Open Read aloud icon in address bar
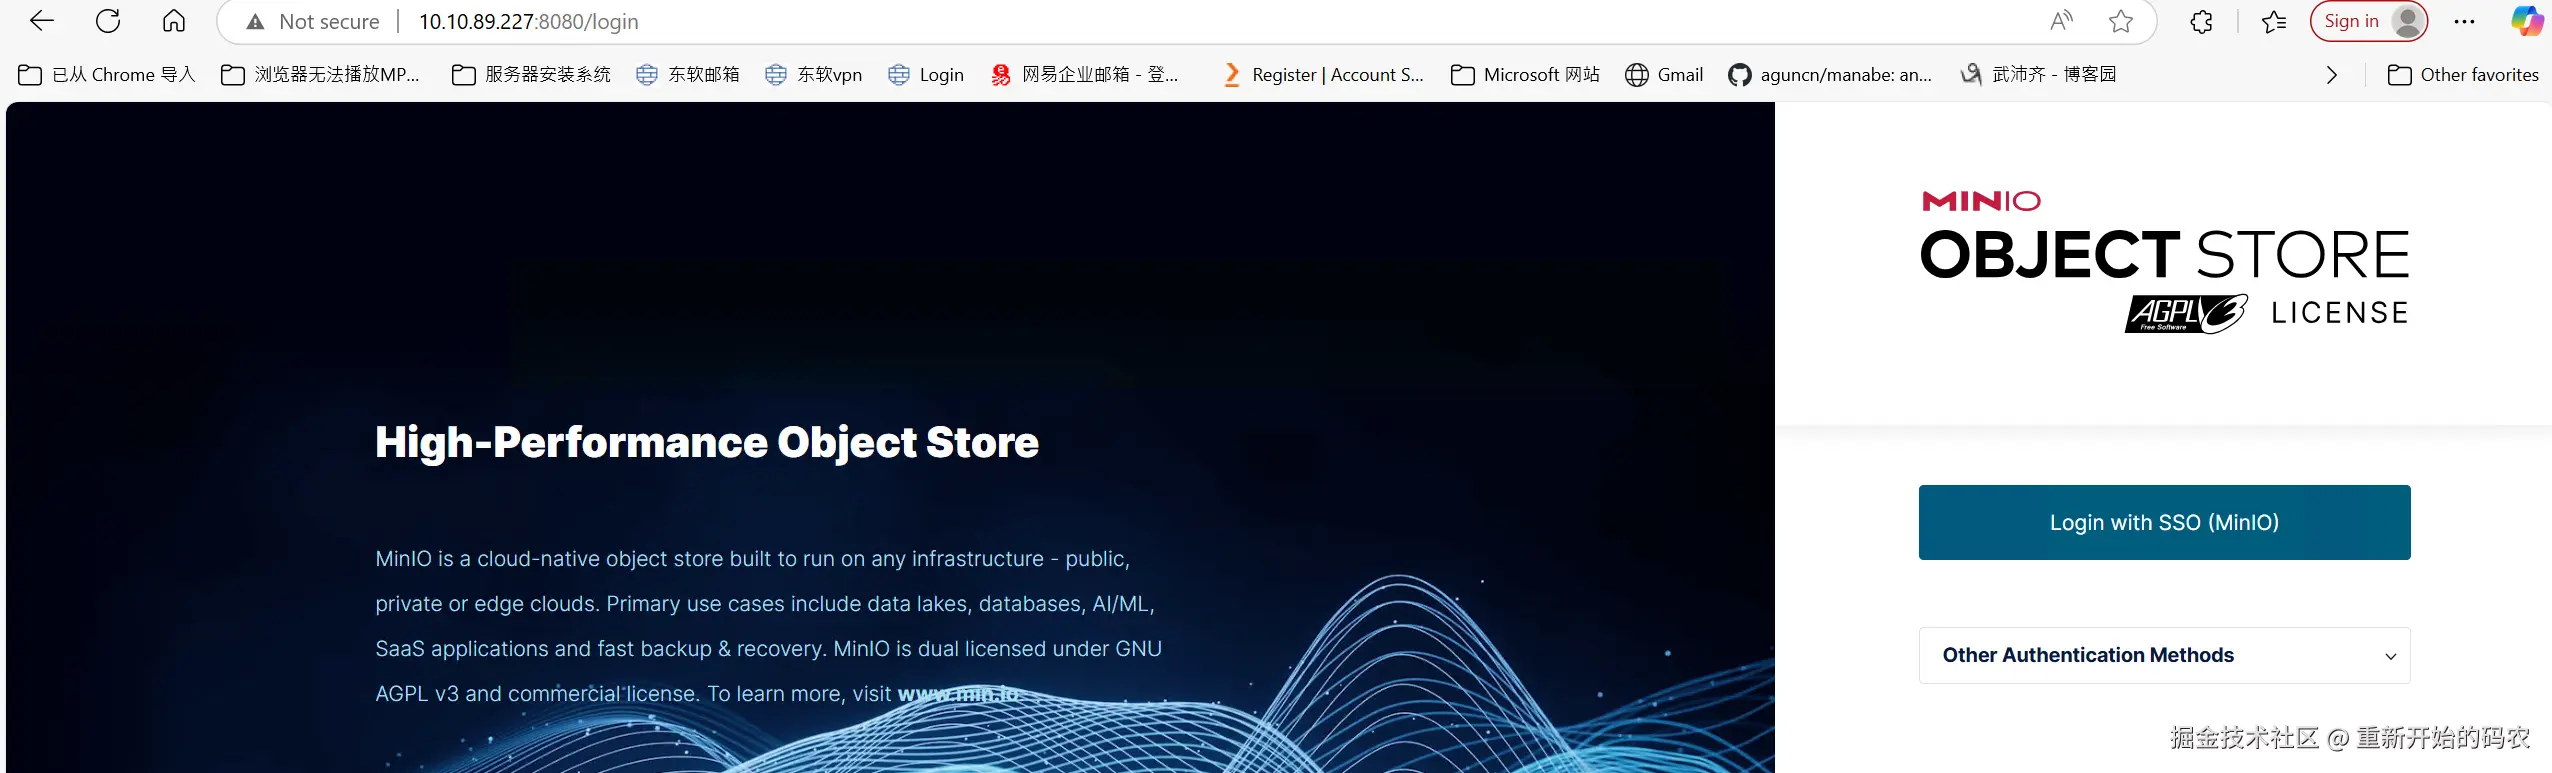 click(x=2061, y=21)
